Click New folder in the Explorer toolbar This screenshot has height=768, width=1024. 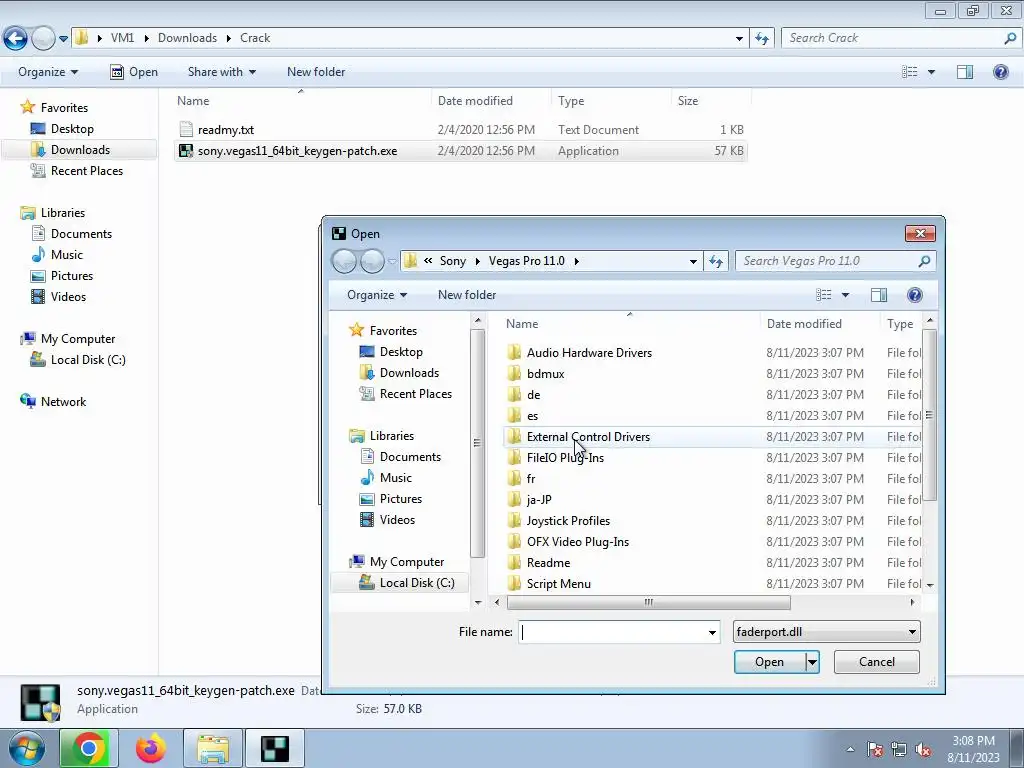click(x=316, y=72)
